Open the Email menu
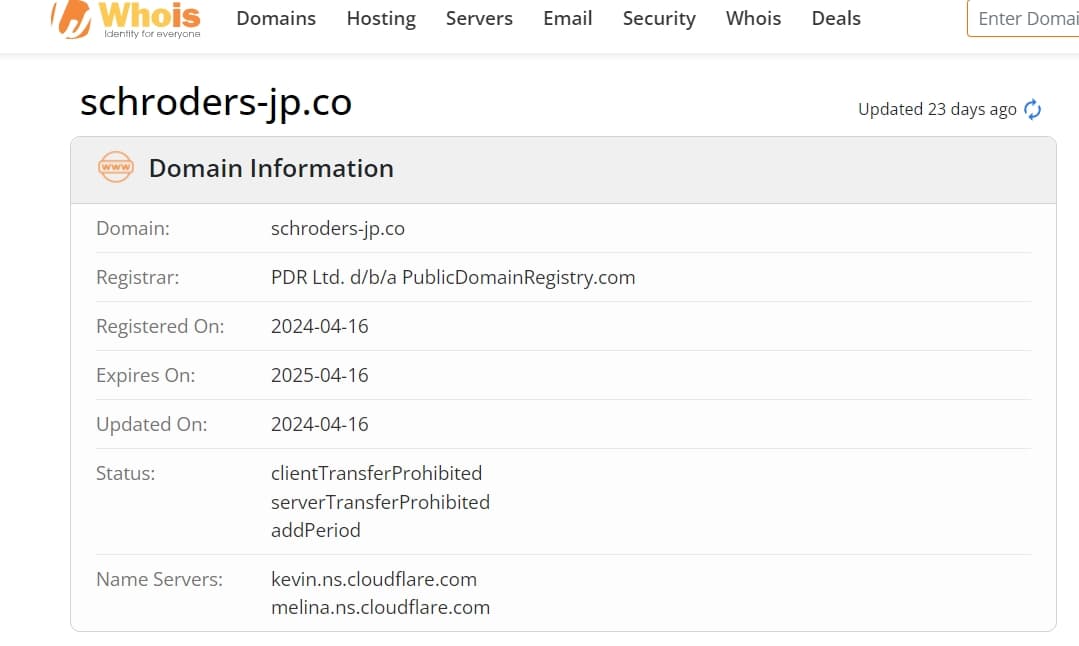Image resolution: width=1079 pixels, height=646 pixels. pos(568,19)
